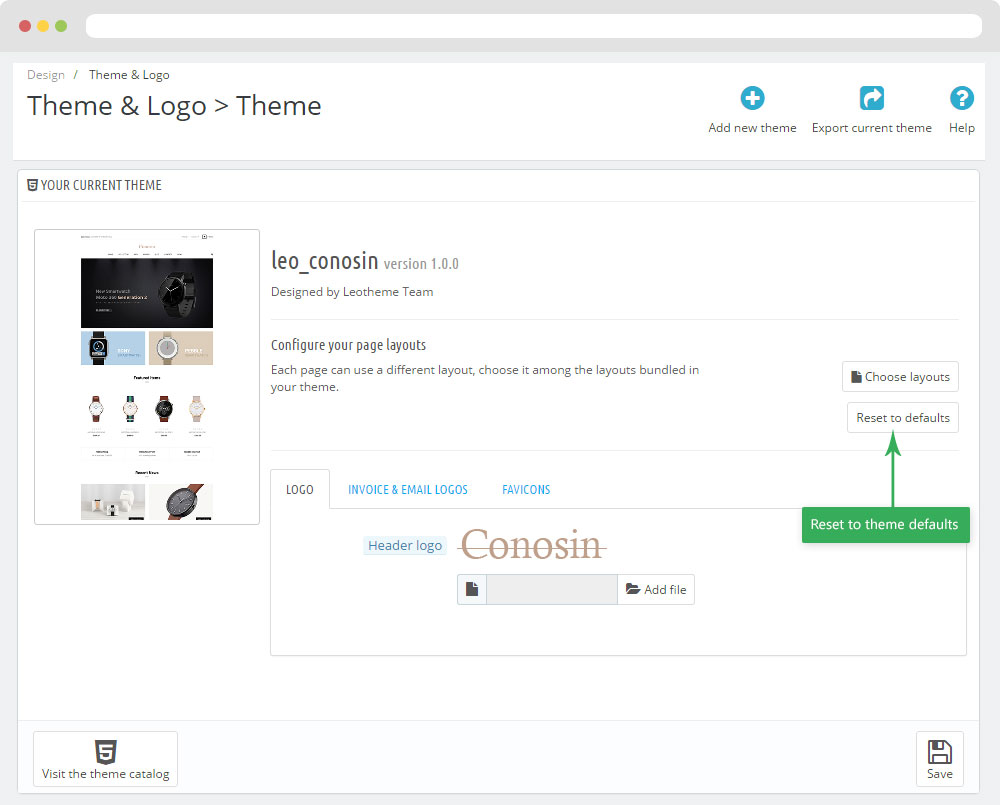The height and width of the screenshot is (805, 1000).
Task: Click the Theme & Logo breadcrumb
Action: click(x=129, y=75)
